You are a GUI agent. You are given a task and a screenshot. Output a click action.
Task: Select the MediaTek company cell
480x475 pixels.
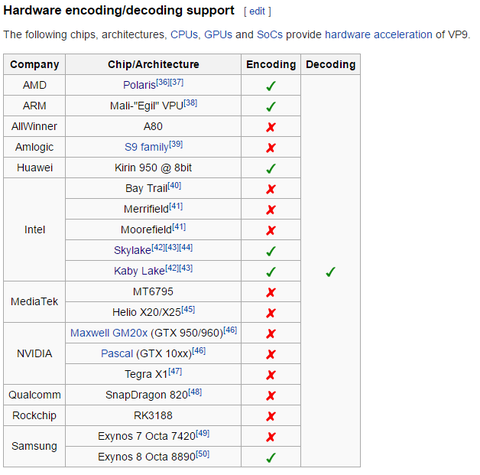coord(34,302)
